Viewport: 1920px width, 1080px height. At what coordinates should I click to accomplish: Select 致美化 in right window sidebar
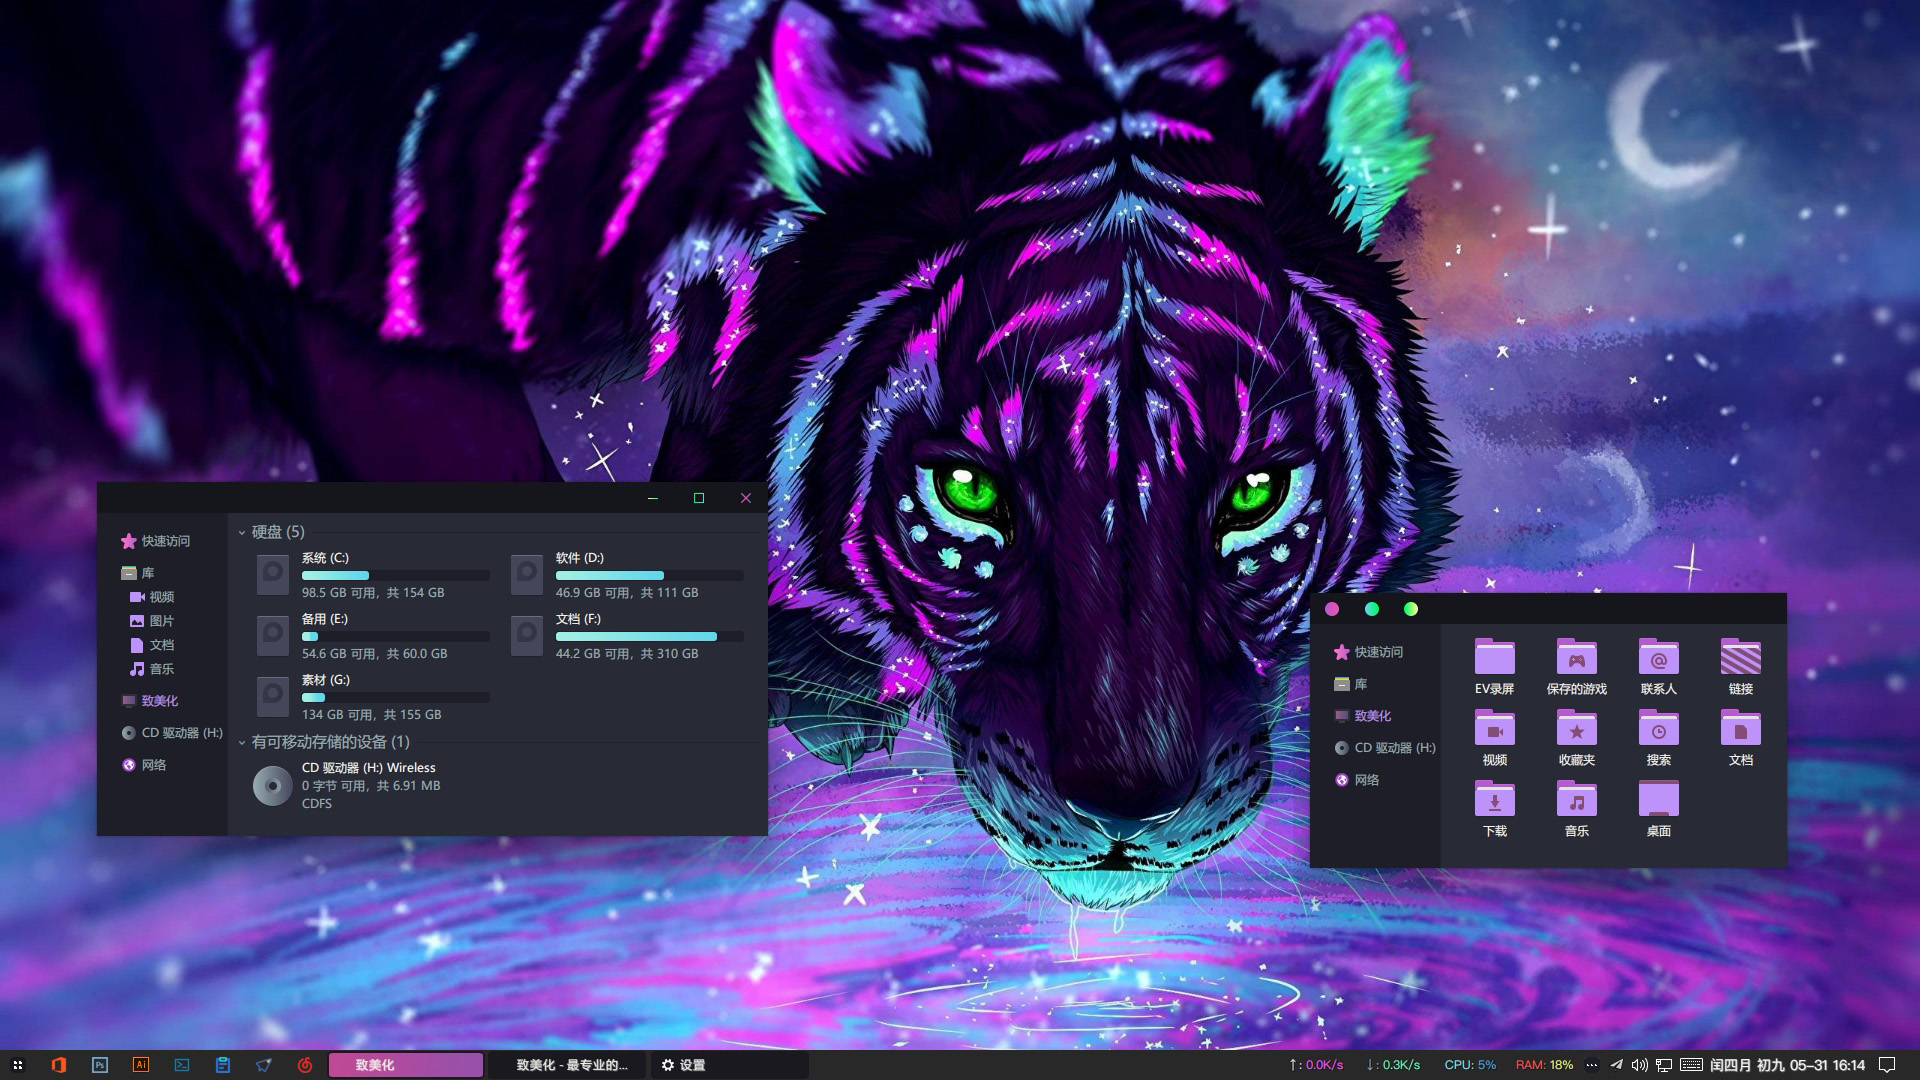point(1363,716)
